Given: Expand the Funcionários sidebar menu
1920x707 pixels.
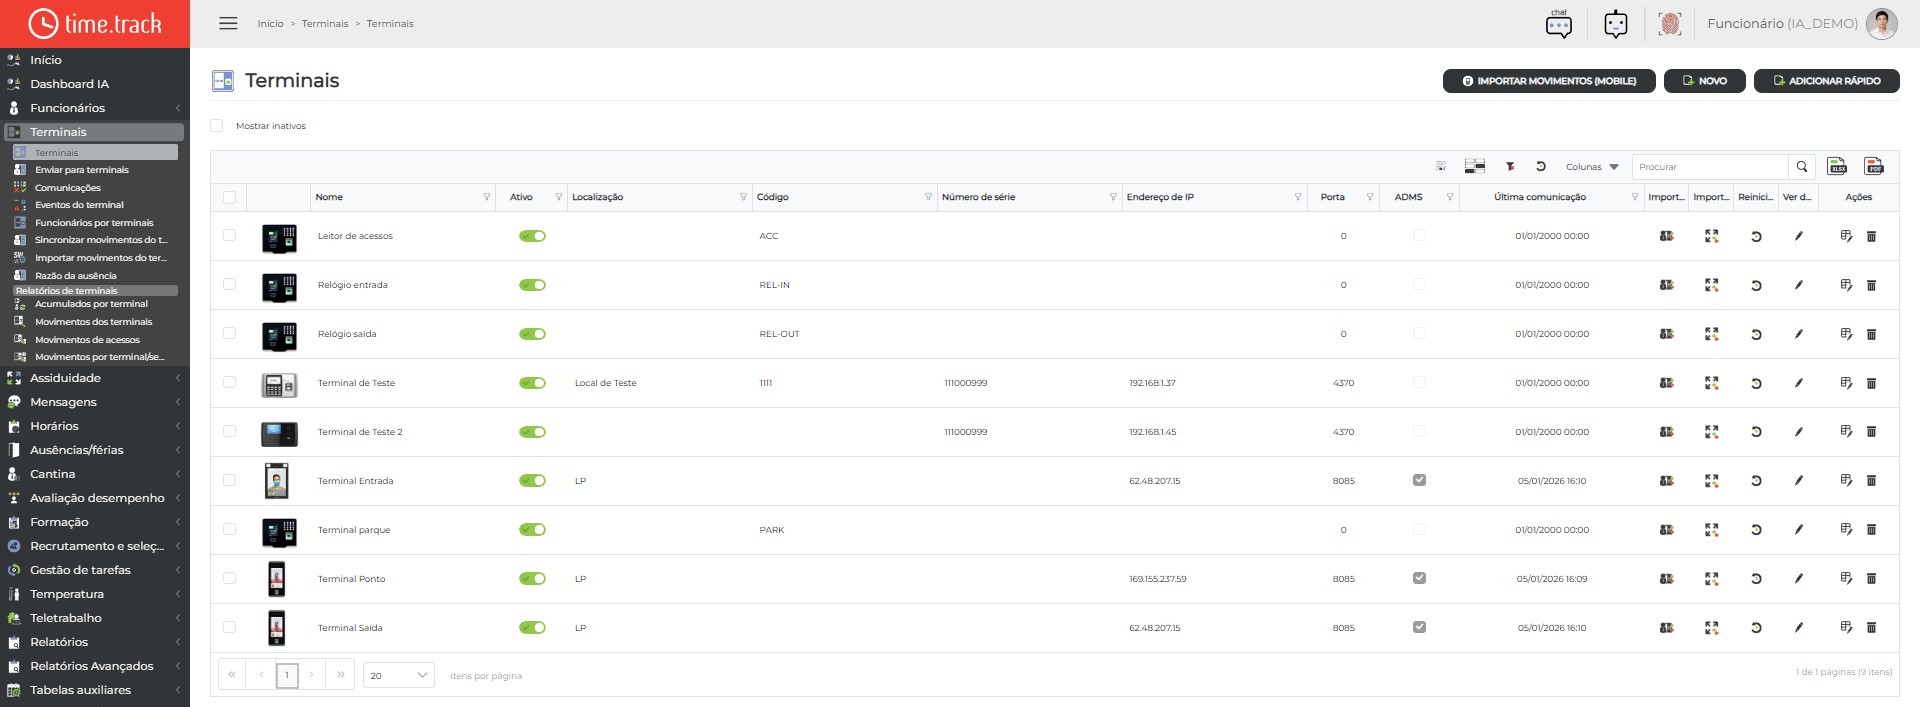Looking at the screenshot, I should (x=95, y=108).
